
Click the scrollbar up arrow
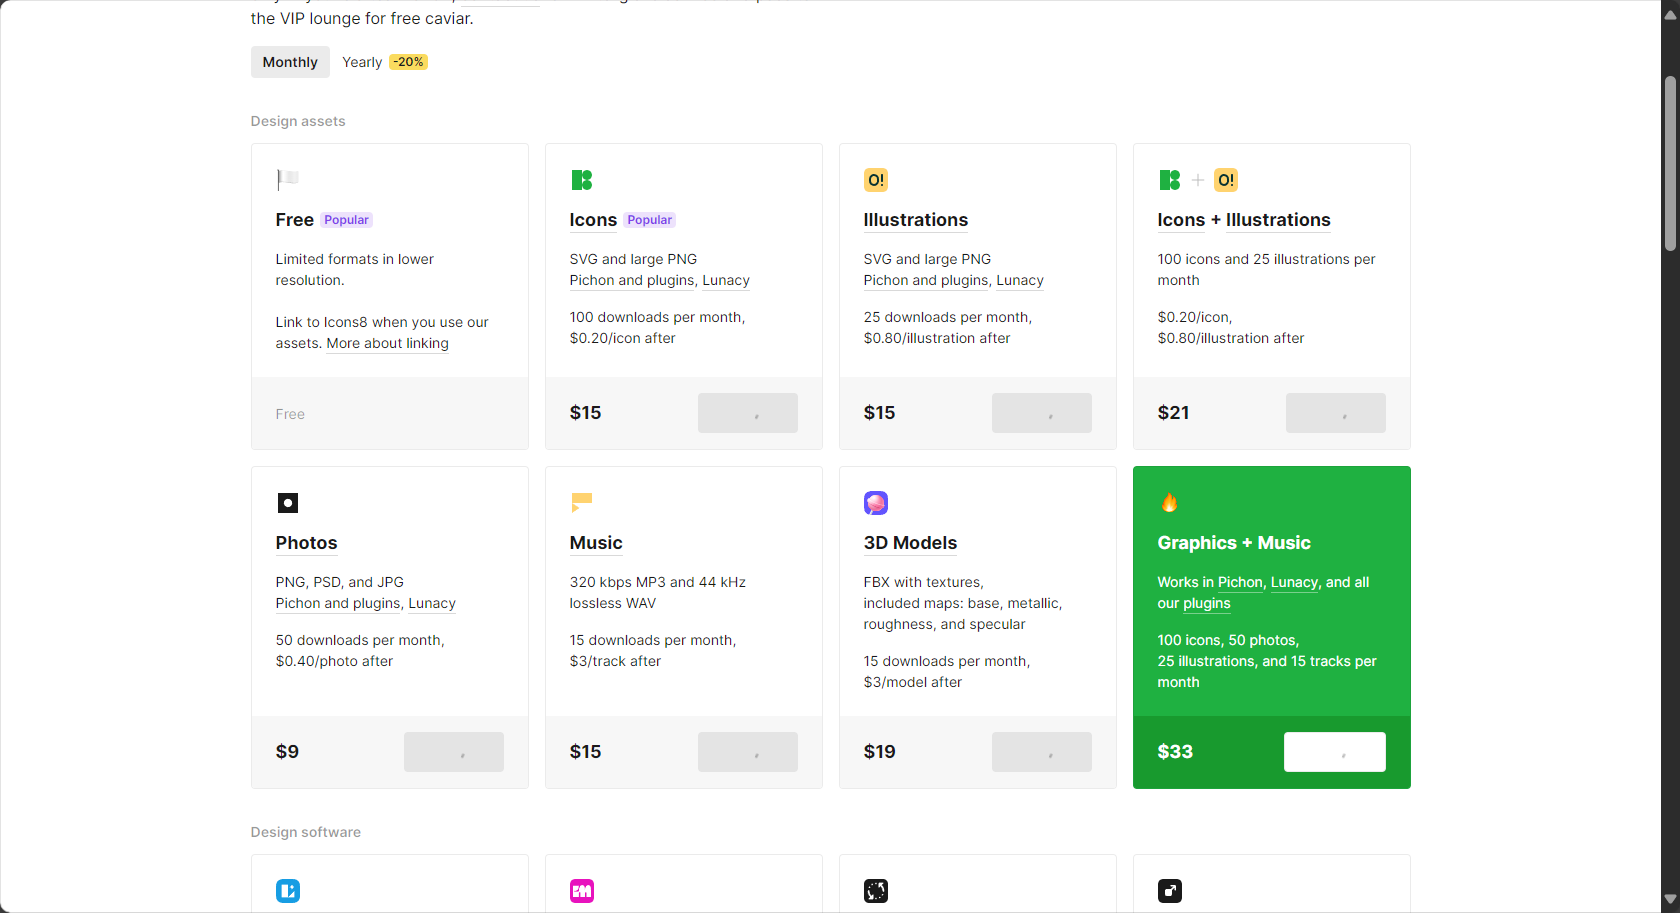1670,15
